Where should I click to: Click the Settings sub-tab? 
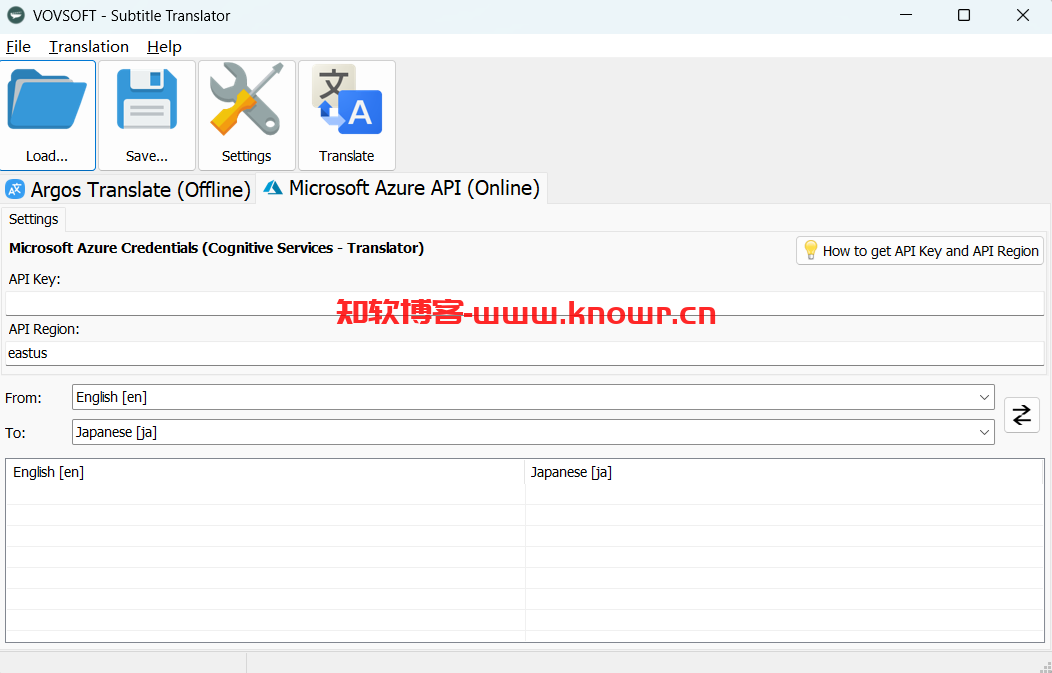point(34,219)
